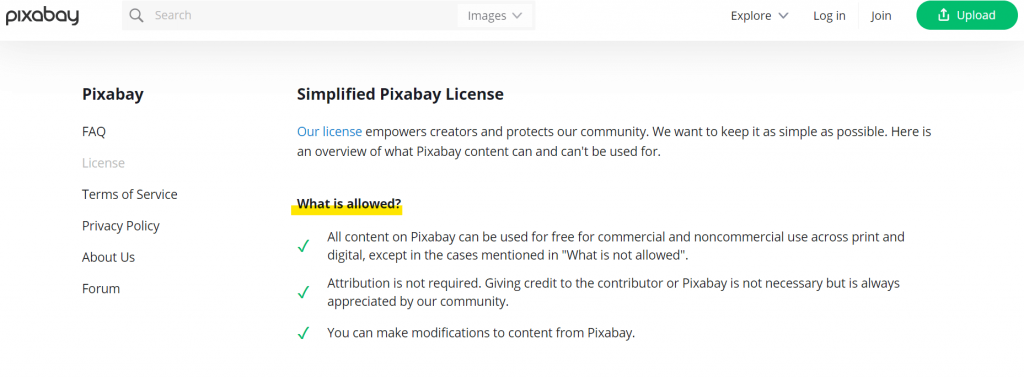Open the About Us page
The image size is (1024, 377).
[x=108, y=257]
